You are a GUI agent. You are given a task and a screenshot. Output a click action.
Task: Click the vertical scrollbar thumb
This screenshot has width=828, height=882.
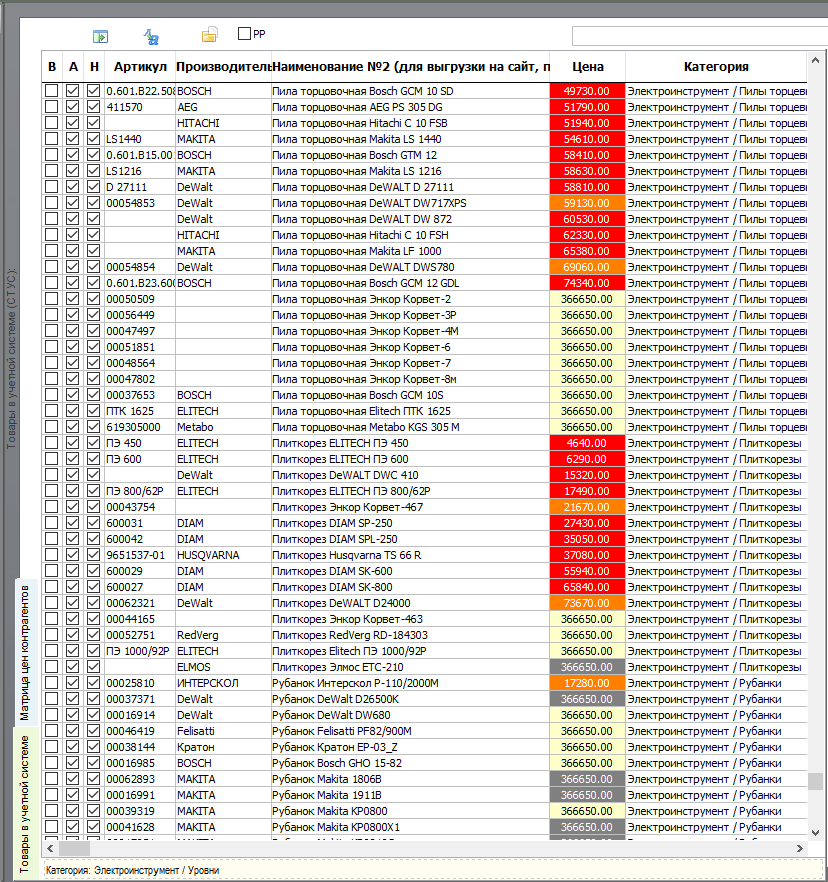click(816, 781)
